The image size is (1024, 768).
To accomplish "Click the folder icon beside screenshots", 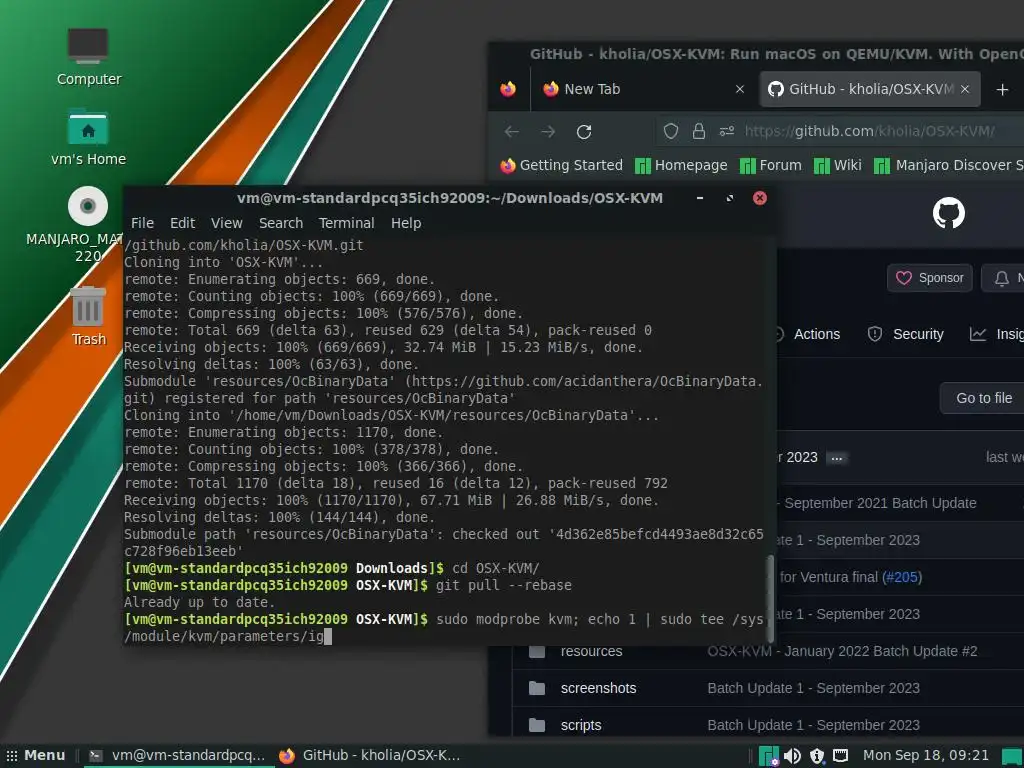I will coord(537,688).
